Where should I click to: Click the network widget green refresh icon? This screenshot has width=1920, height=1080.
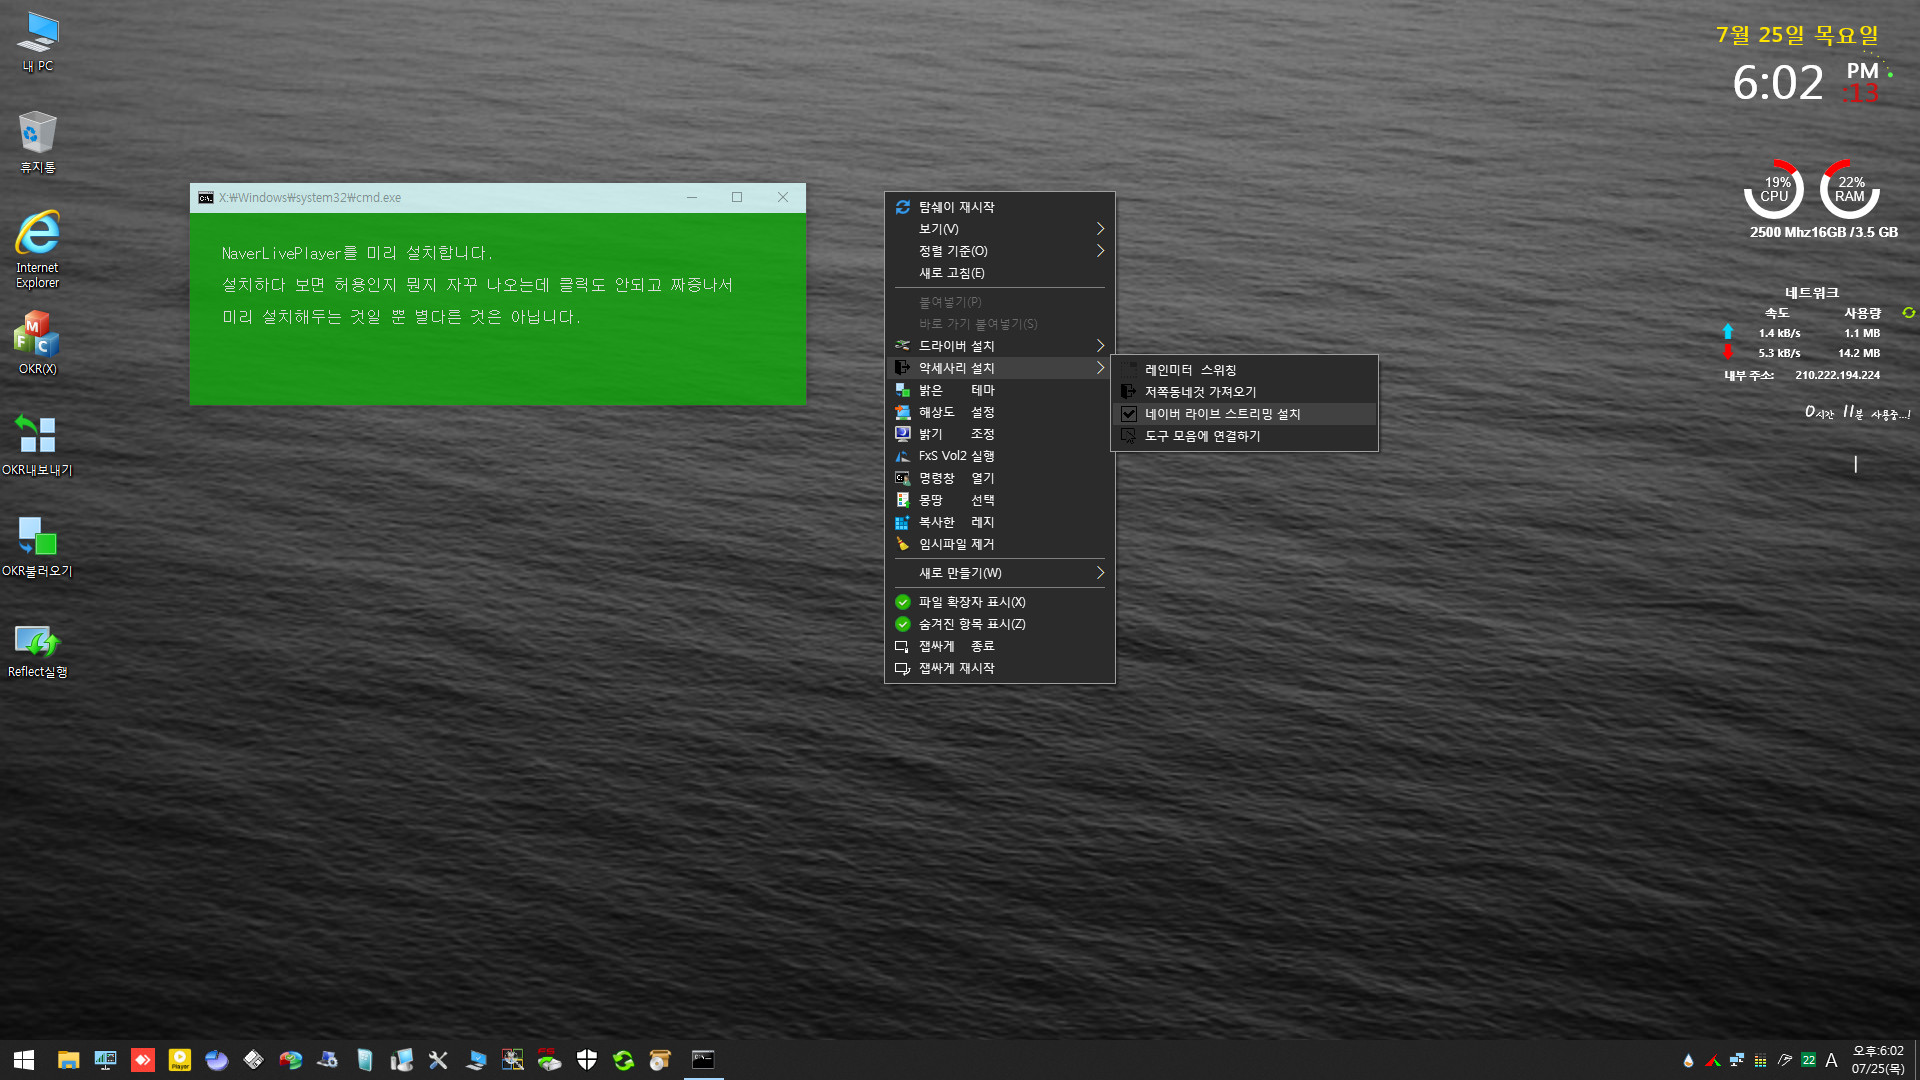[x=1908, y=313]
